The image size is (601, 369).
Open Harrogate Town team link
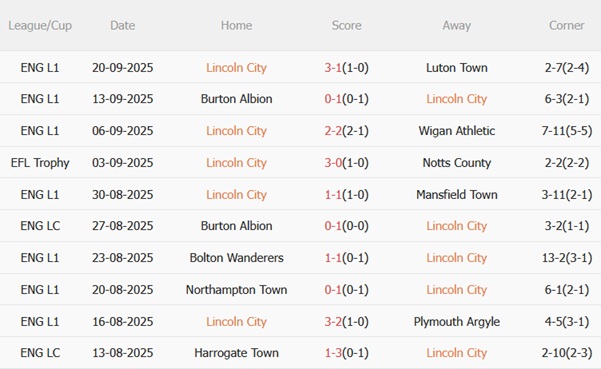click(236, 353)
